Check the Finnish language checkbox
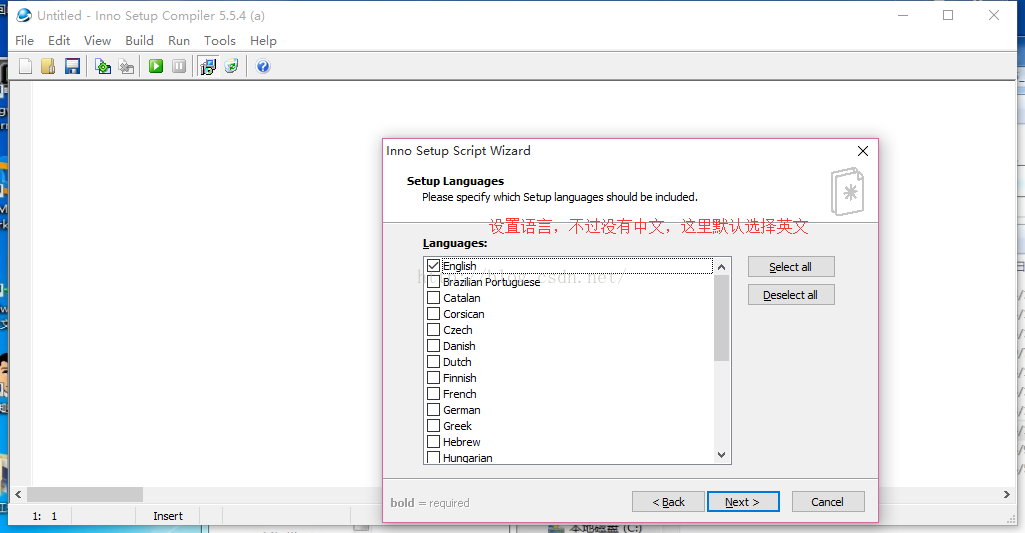This screenshot has height=533, width=1025. pos(433,378)
